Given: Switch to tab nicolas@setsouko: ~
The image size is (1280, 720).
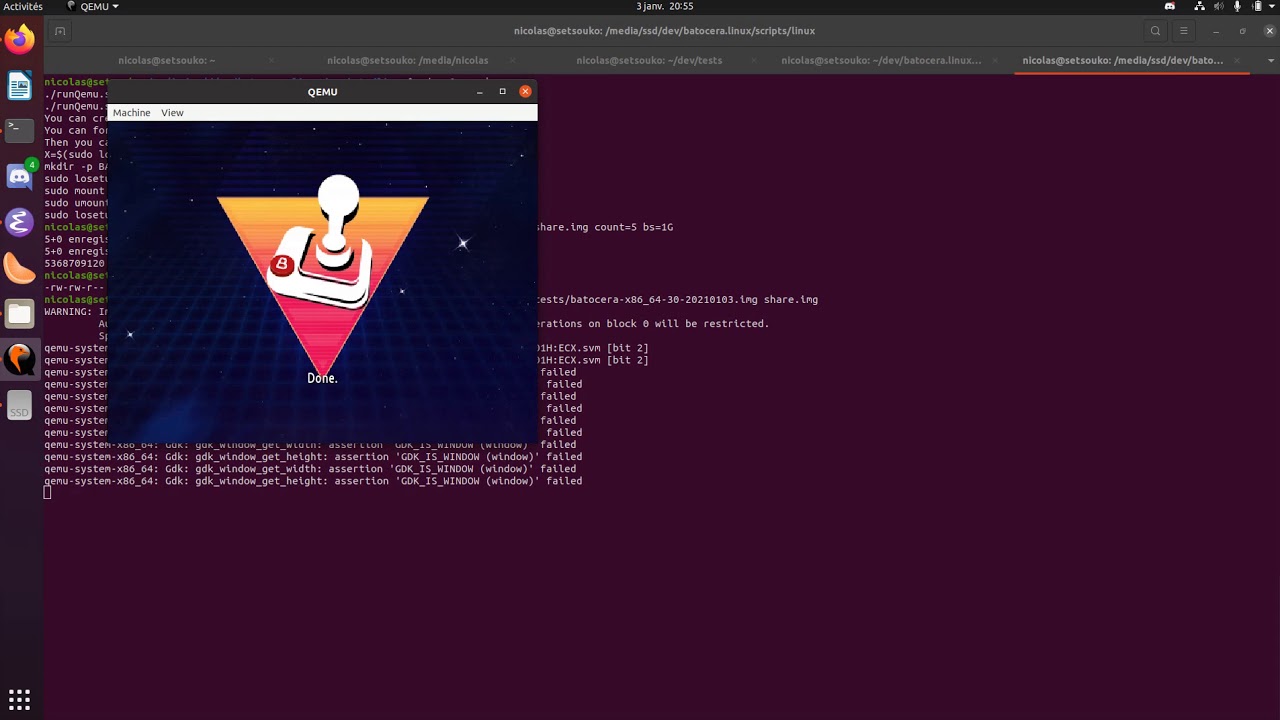Looking at the screenshot, I should pyautogui.click(x=167, y=60).
